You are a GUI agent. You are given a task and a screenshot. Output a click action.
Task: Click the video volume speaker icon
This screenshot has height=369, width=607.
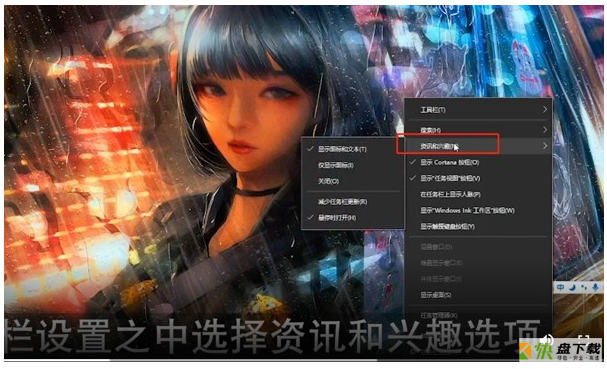(547, 340)
